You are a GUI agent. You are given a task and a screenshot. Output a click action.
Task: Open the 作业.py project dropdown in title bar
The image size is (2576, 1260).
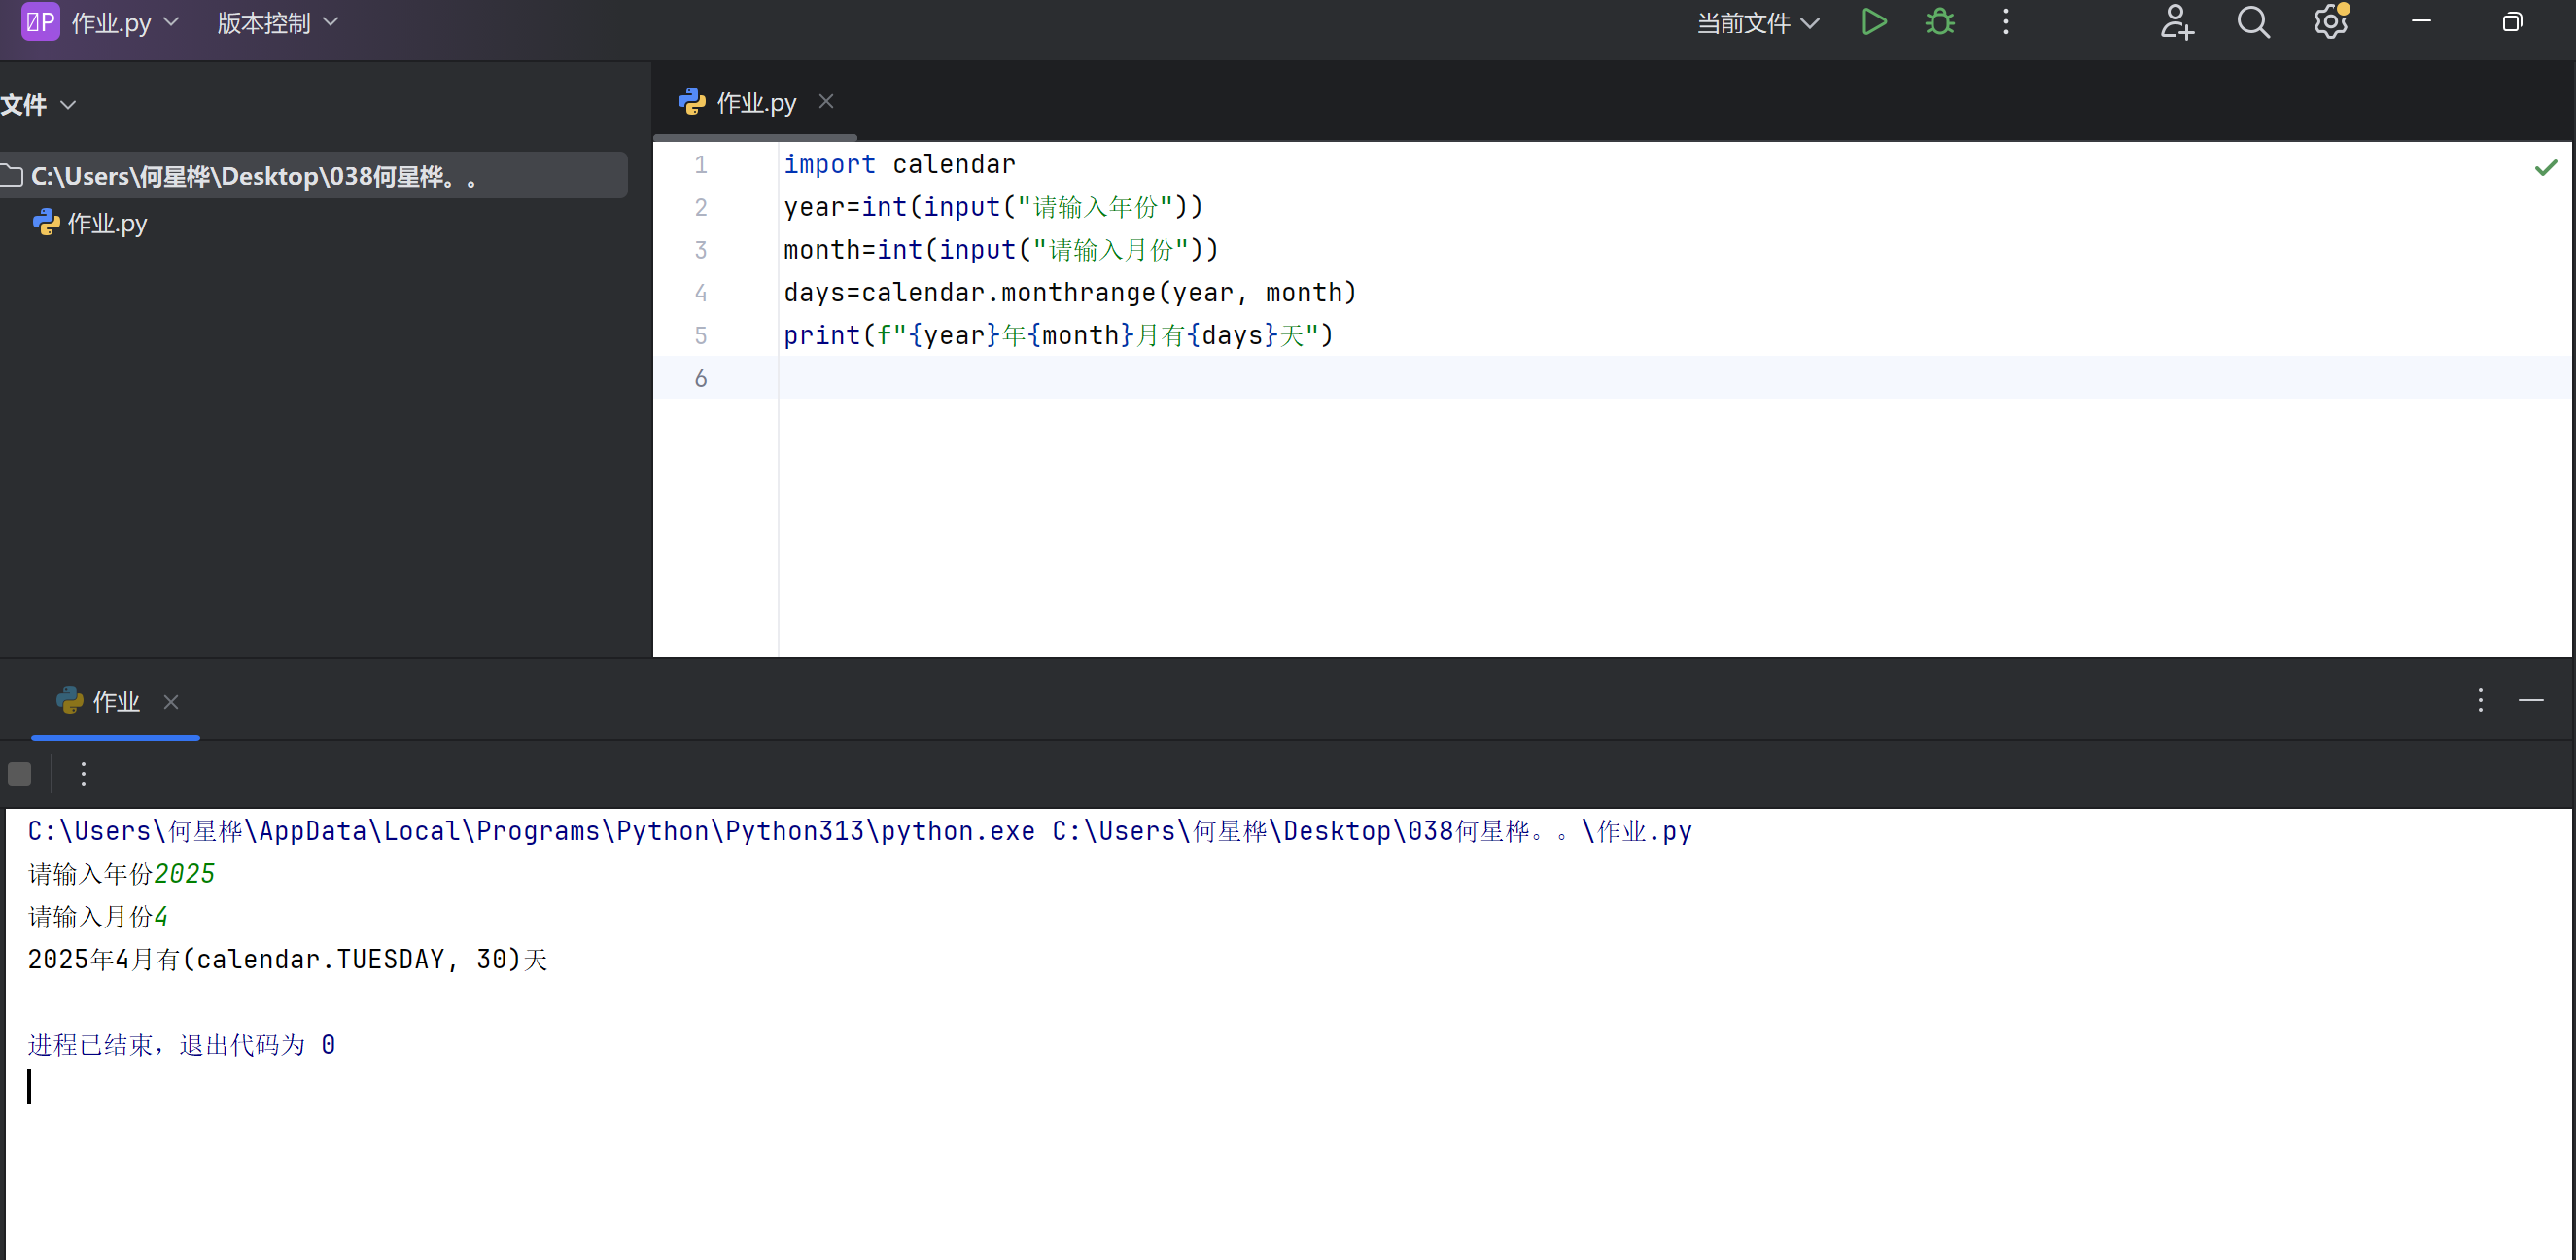coord(125,23)
